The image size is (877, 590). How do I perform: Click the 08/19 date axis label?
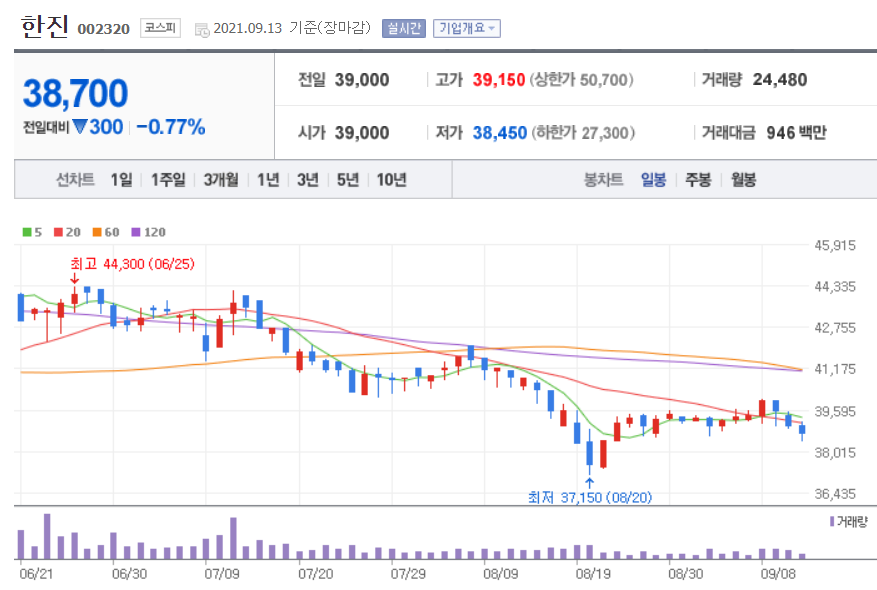593,574
